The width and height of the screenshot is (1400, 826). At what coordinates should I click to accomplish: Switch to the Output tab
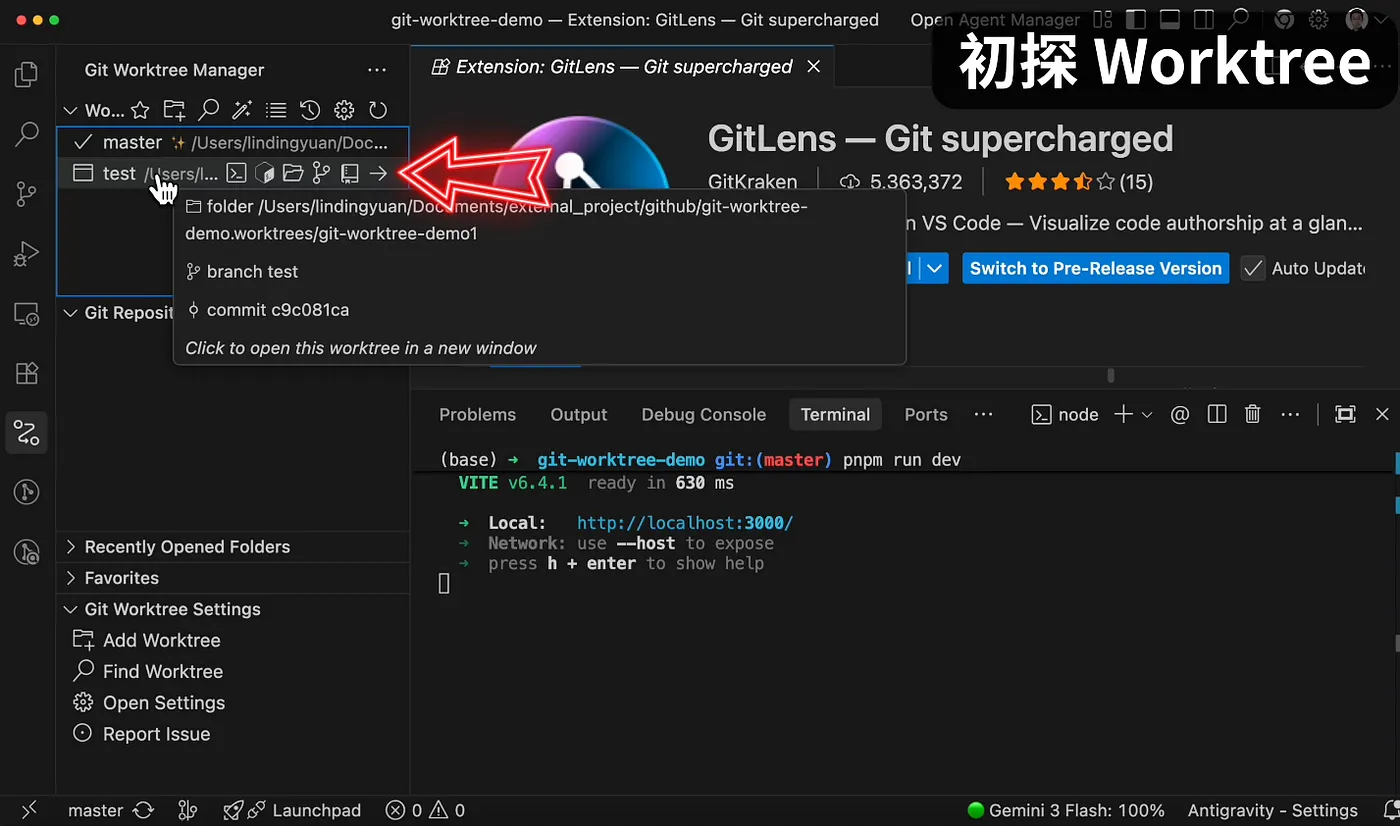click(x=578, y=414)
